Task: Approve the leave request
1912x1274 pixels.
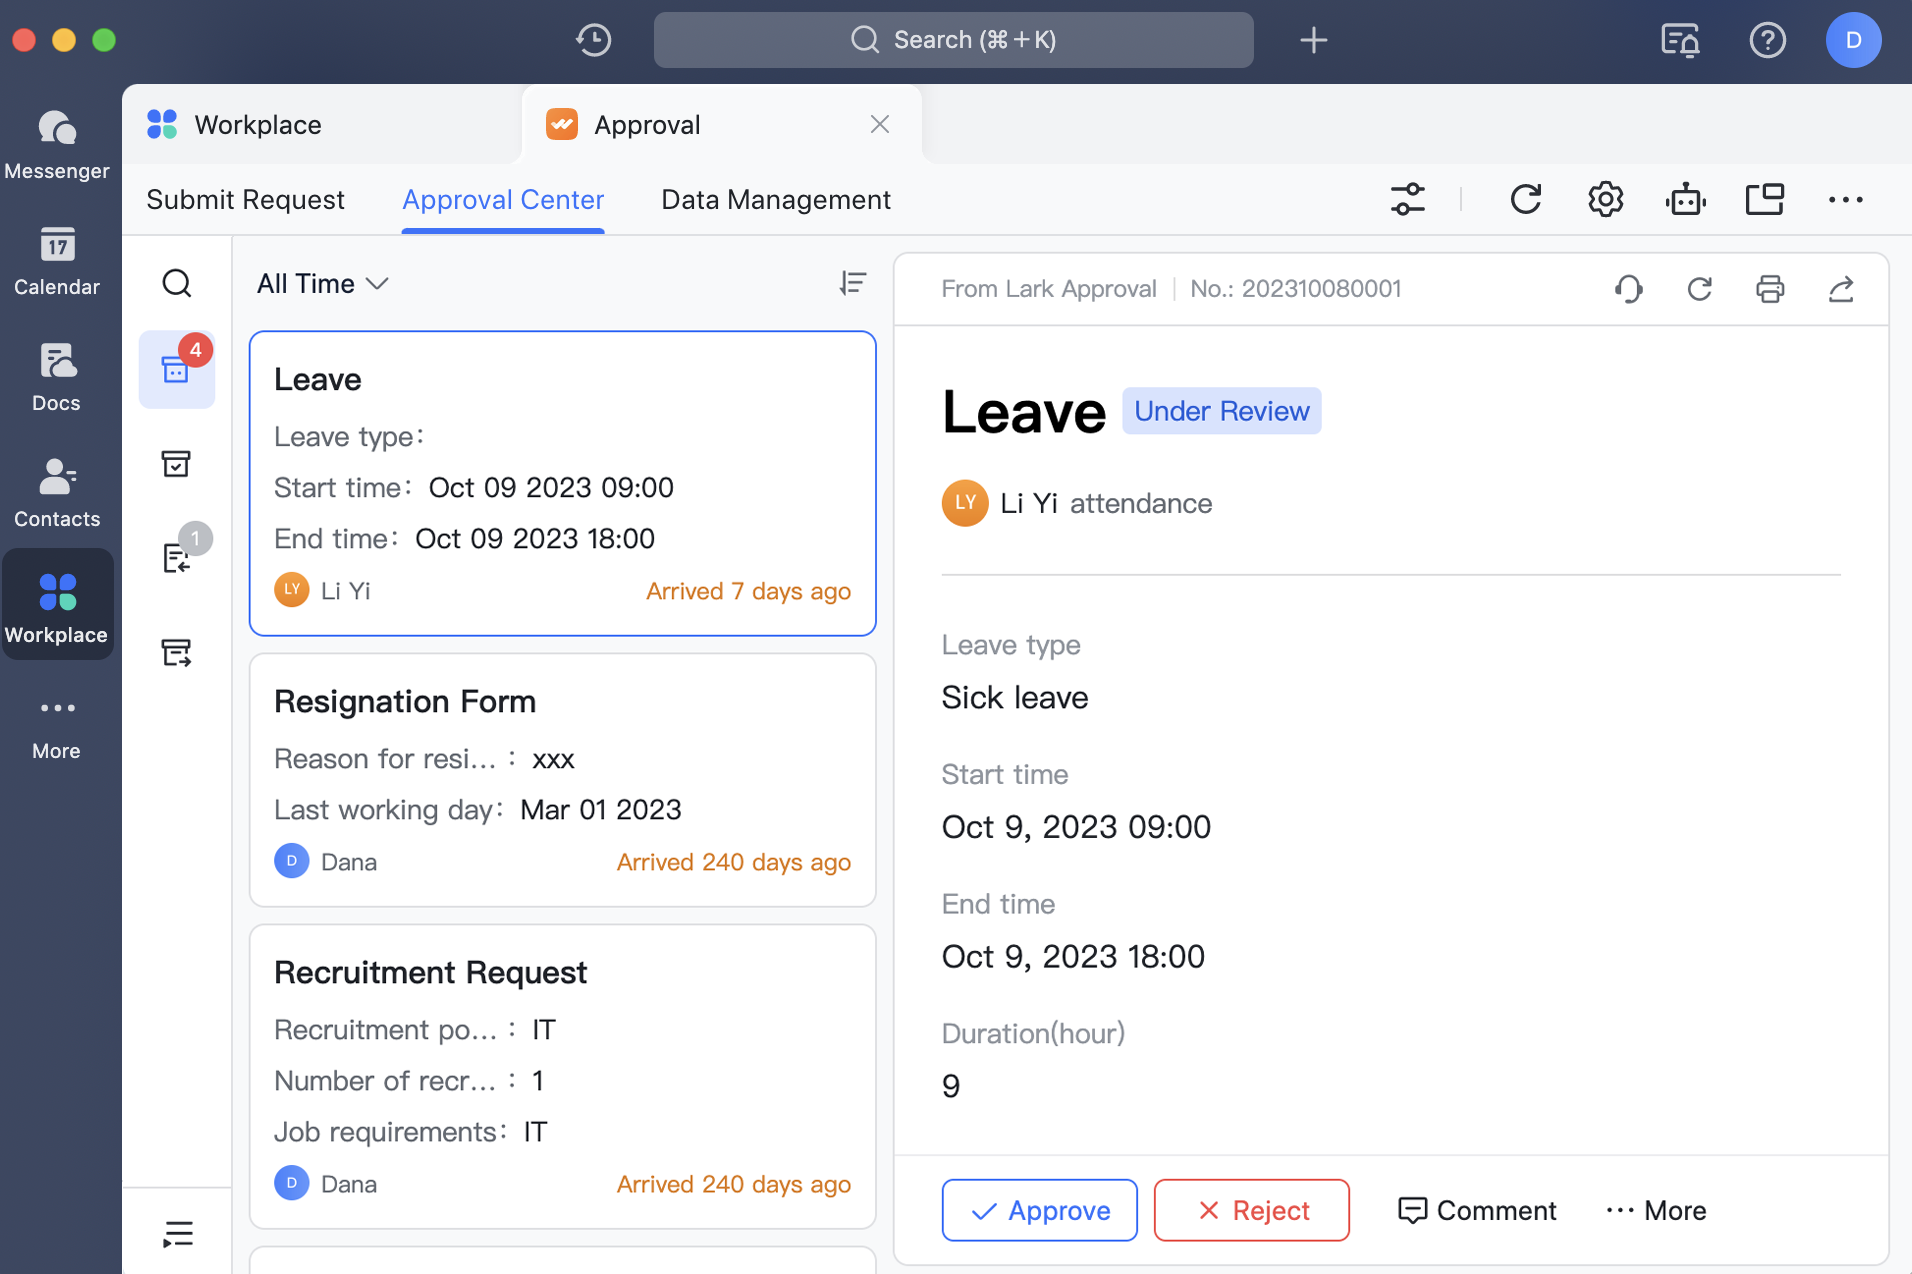Action: [1039, 1210]
